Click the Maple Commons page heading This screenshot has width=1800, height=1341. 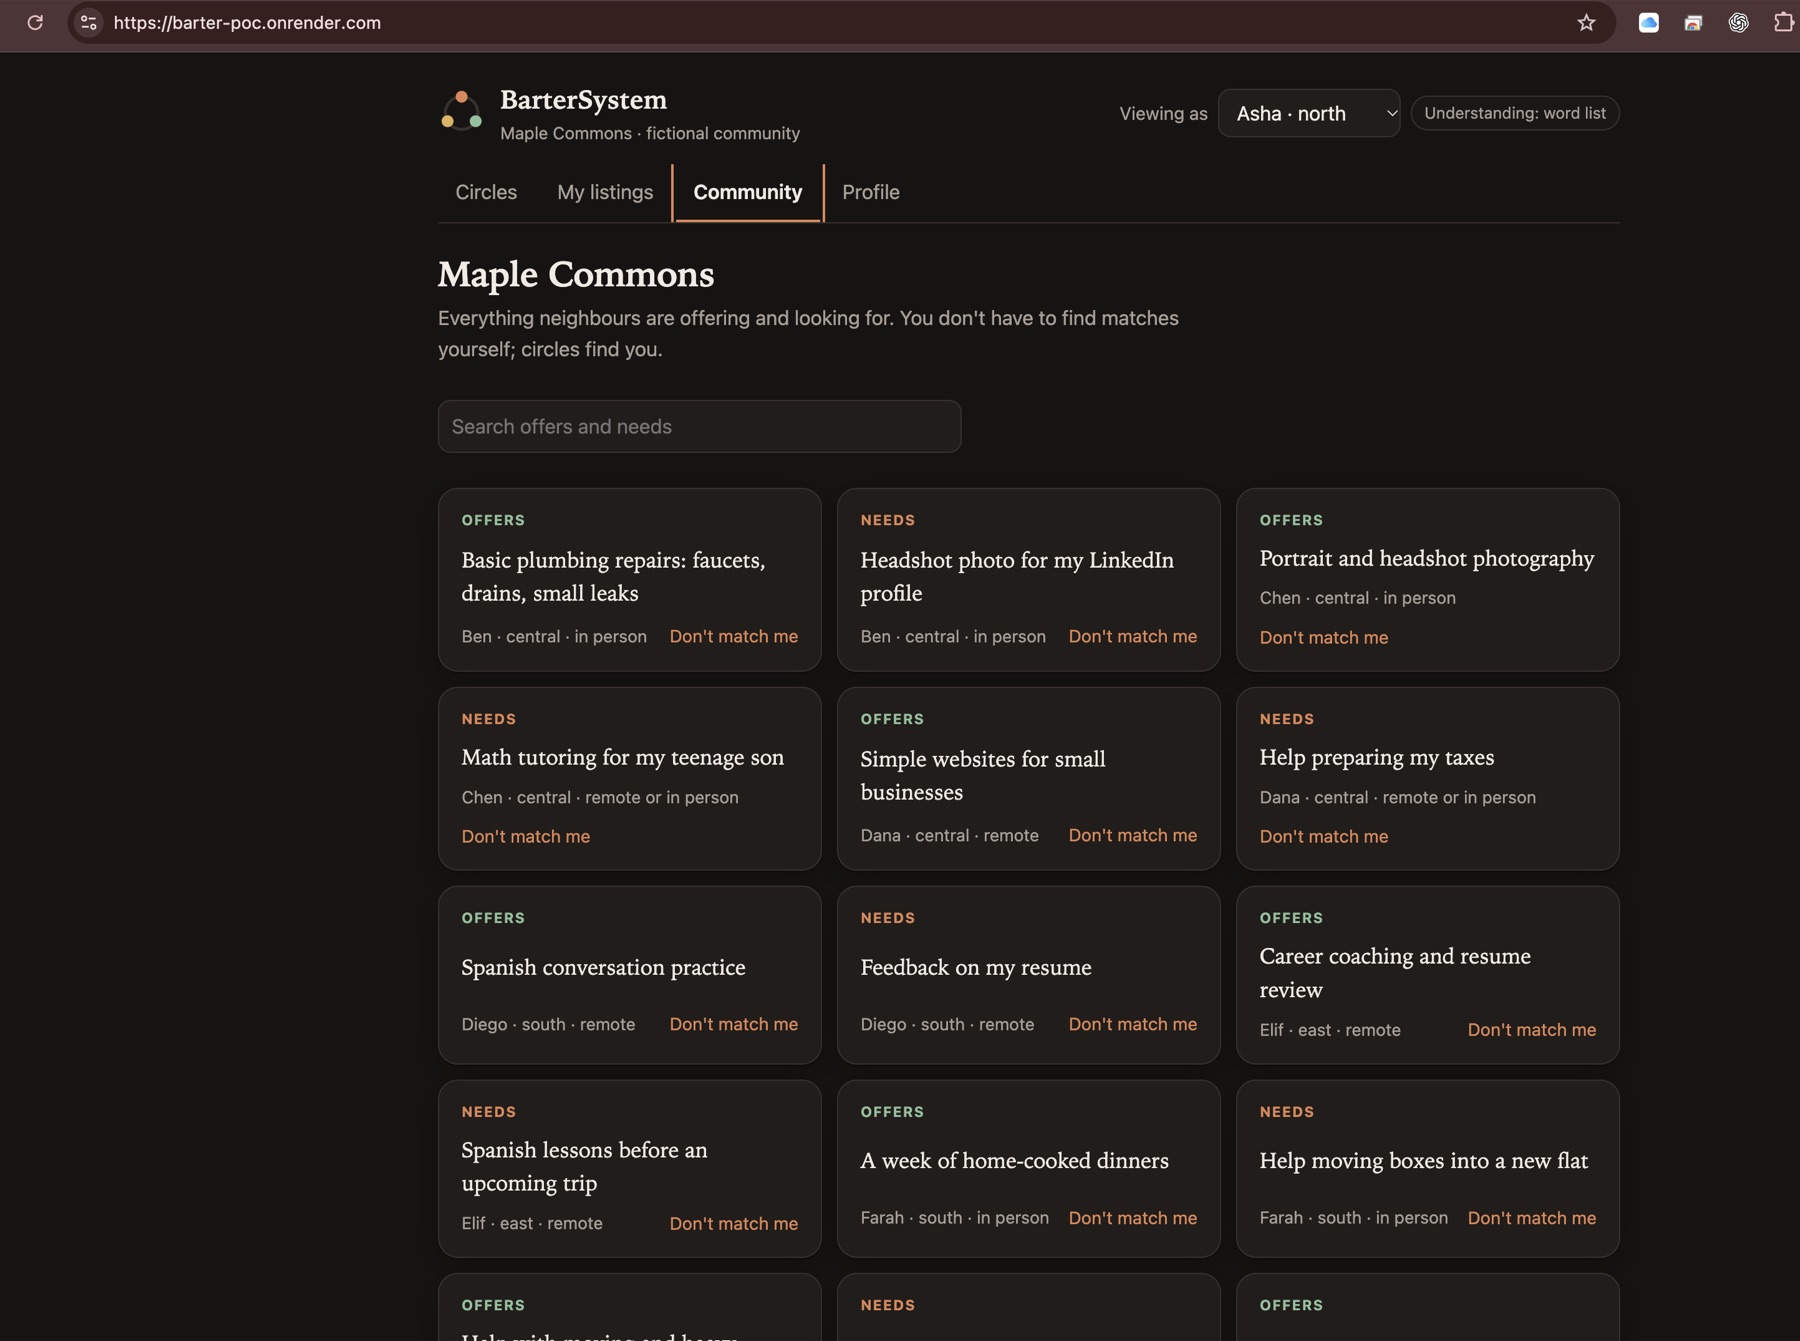coord(576,274)
